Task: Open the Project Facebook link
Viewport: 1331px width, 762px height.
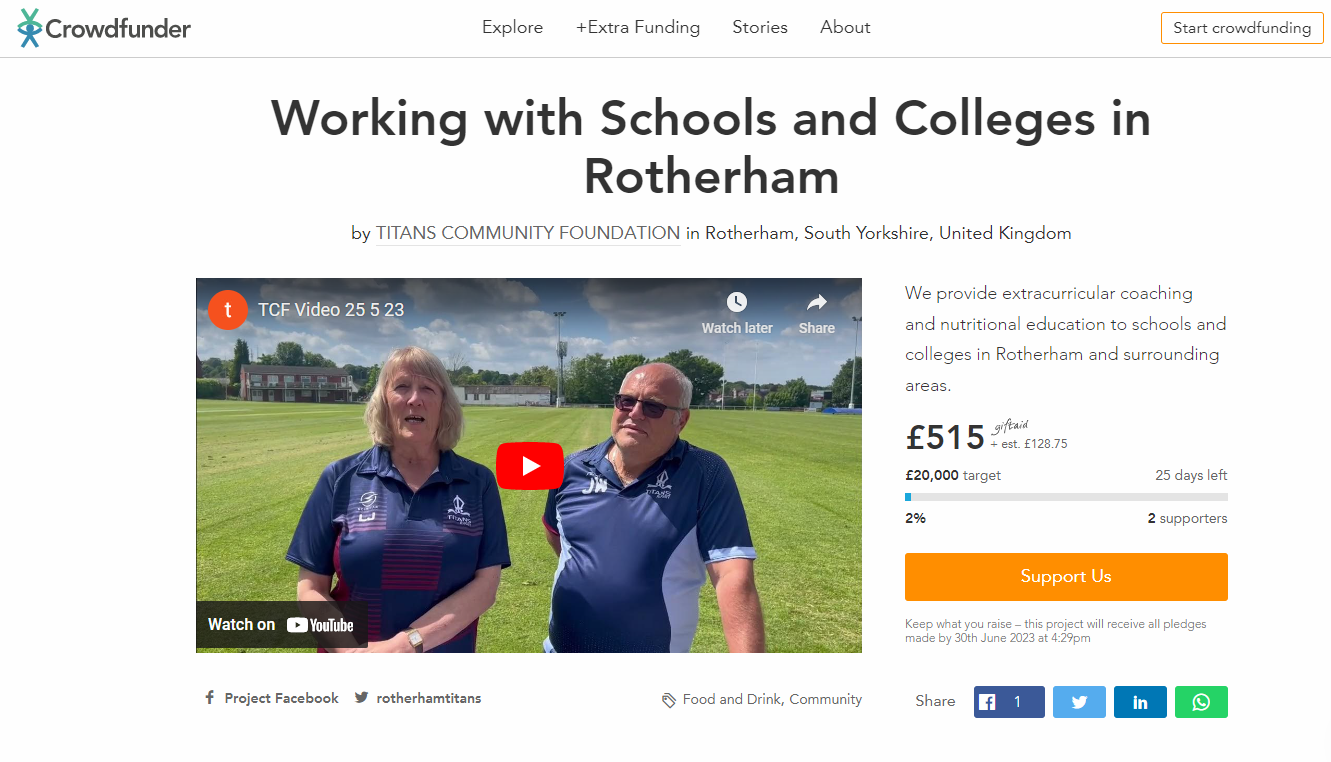Action: pyautogui.click(x=272, y=698)
